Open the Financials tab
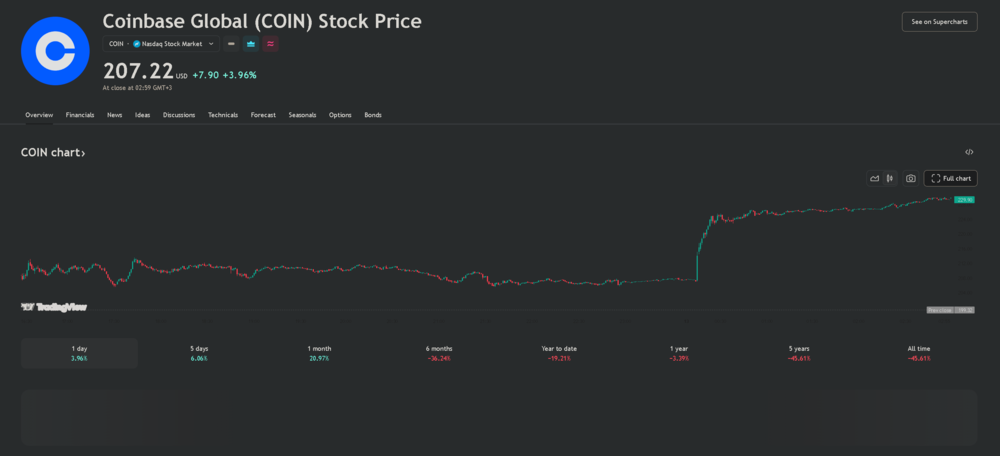The width and height of the screenshot is (1000, 456). click(x=80, y=115)
